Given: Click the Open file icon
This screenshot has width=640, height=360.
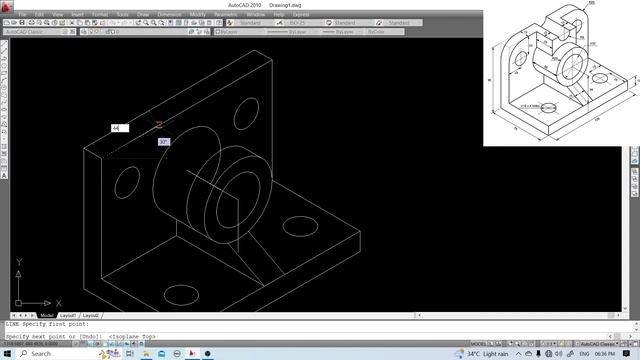Looking at the screenshot, I should (14, 23).
